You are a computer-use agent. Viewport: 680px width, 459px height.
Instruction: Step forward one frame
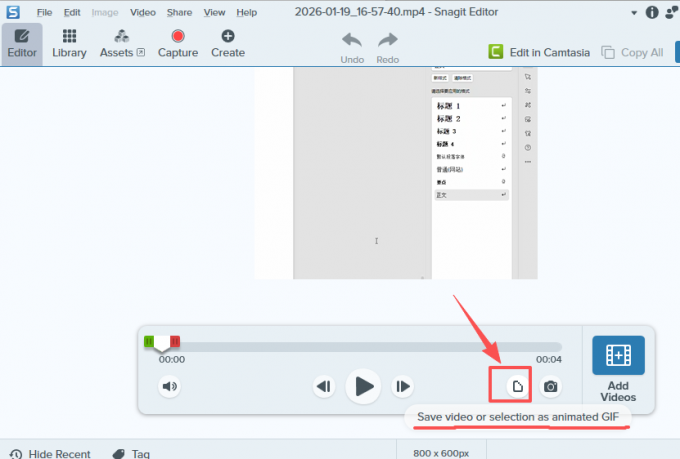pos(402,386)
